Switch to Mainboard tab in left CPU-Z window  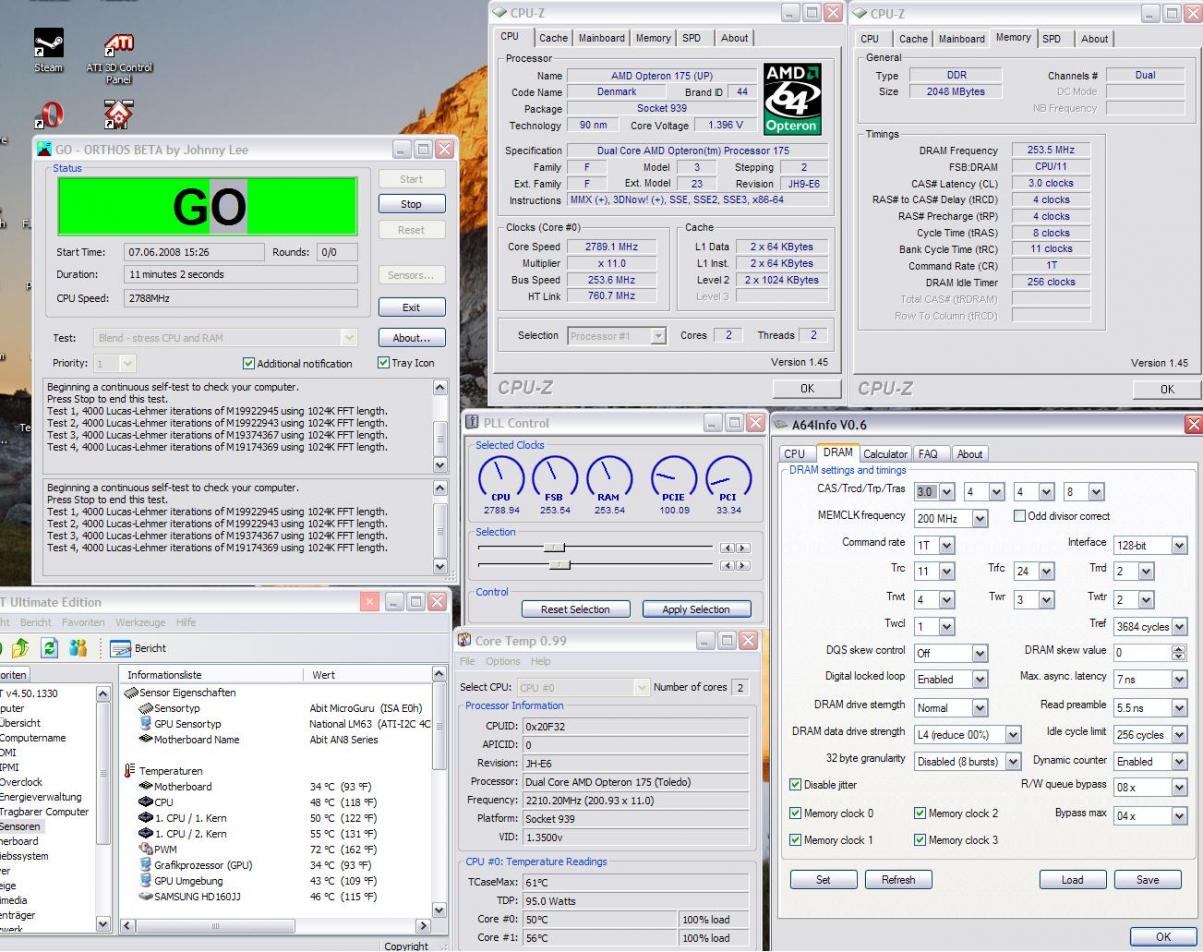point(602,38)
